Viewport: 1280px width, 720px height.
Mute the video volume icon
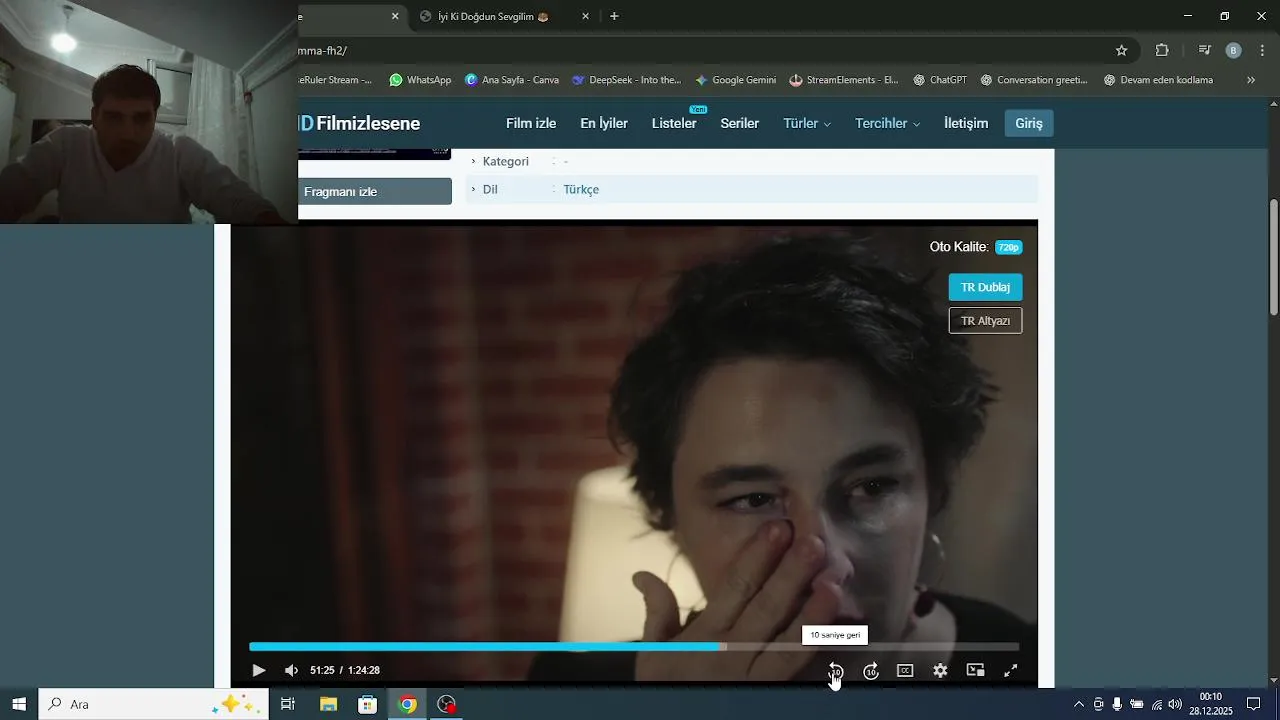point(291,670)
